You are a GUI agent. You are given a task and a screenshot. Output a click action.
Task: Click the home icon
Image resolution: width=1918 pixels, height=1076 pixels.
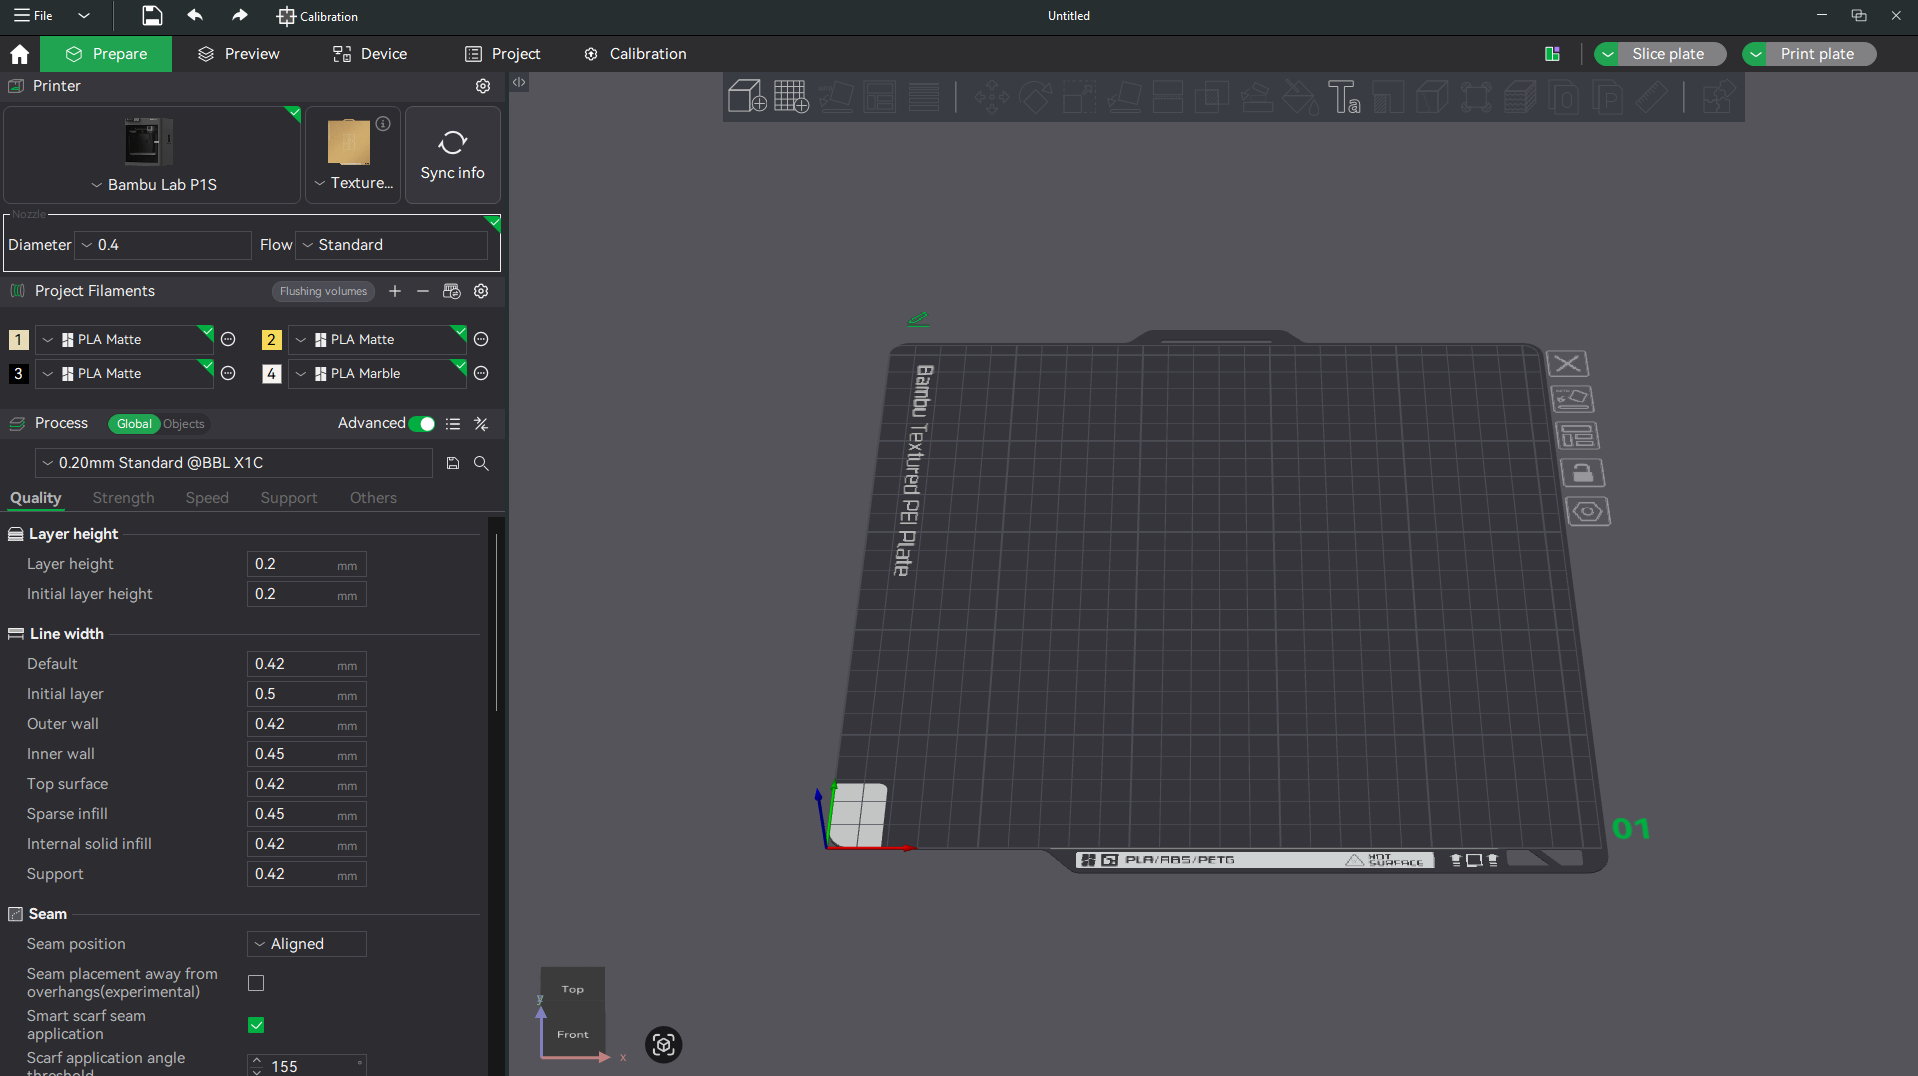click(x=19, y=54)
